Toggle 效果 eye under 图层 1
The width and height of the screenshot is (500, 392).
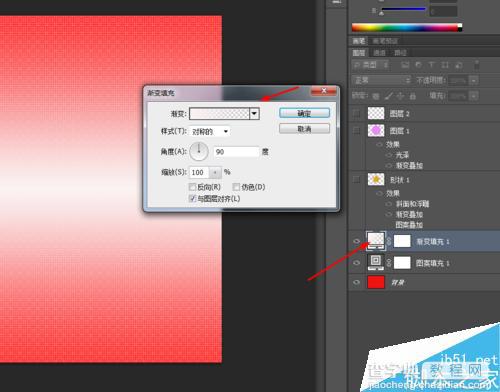(380, 144)
